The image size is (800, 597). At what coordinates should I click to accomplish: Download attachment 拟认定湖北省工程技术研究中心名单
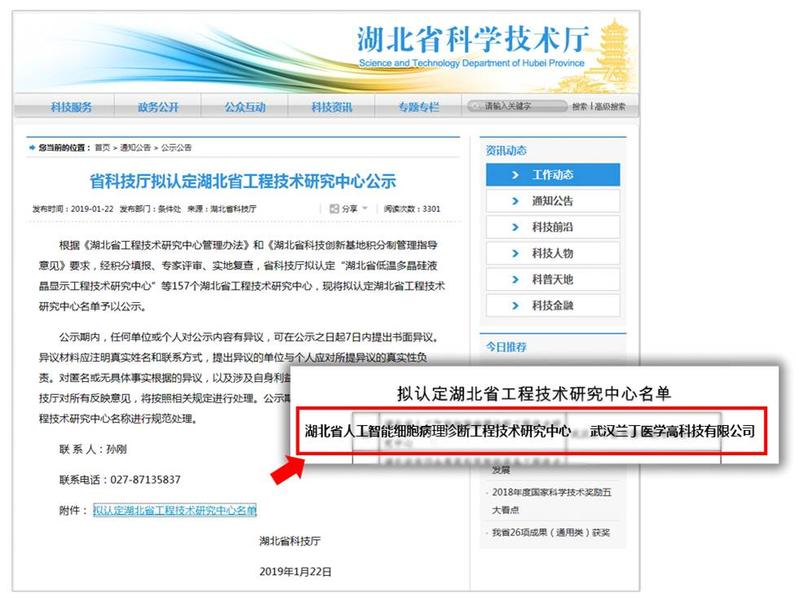[174, 510]
